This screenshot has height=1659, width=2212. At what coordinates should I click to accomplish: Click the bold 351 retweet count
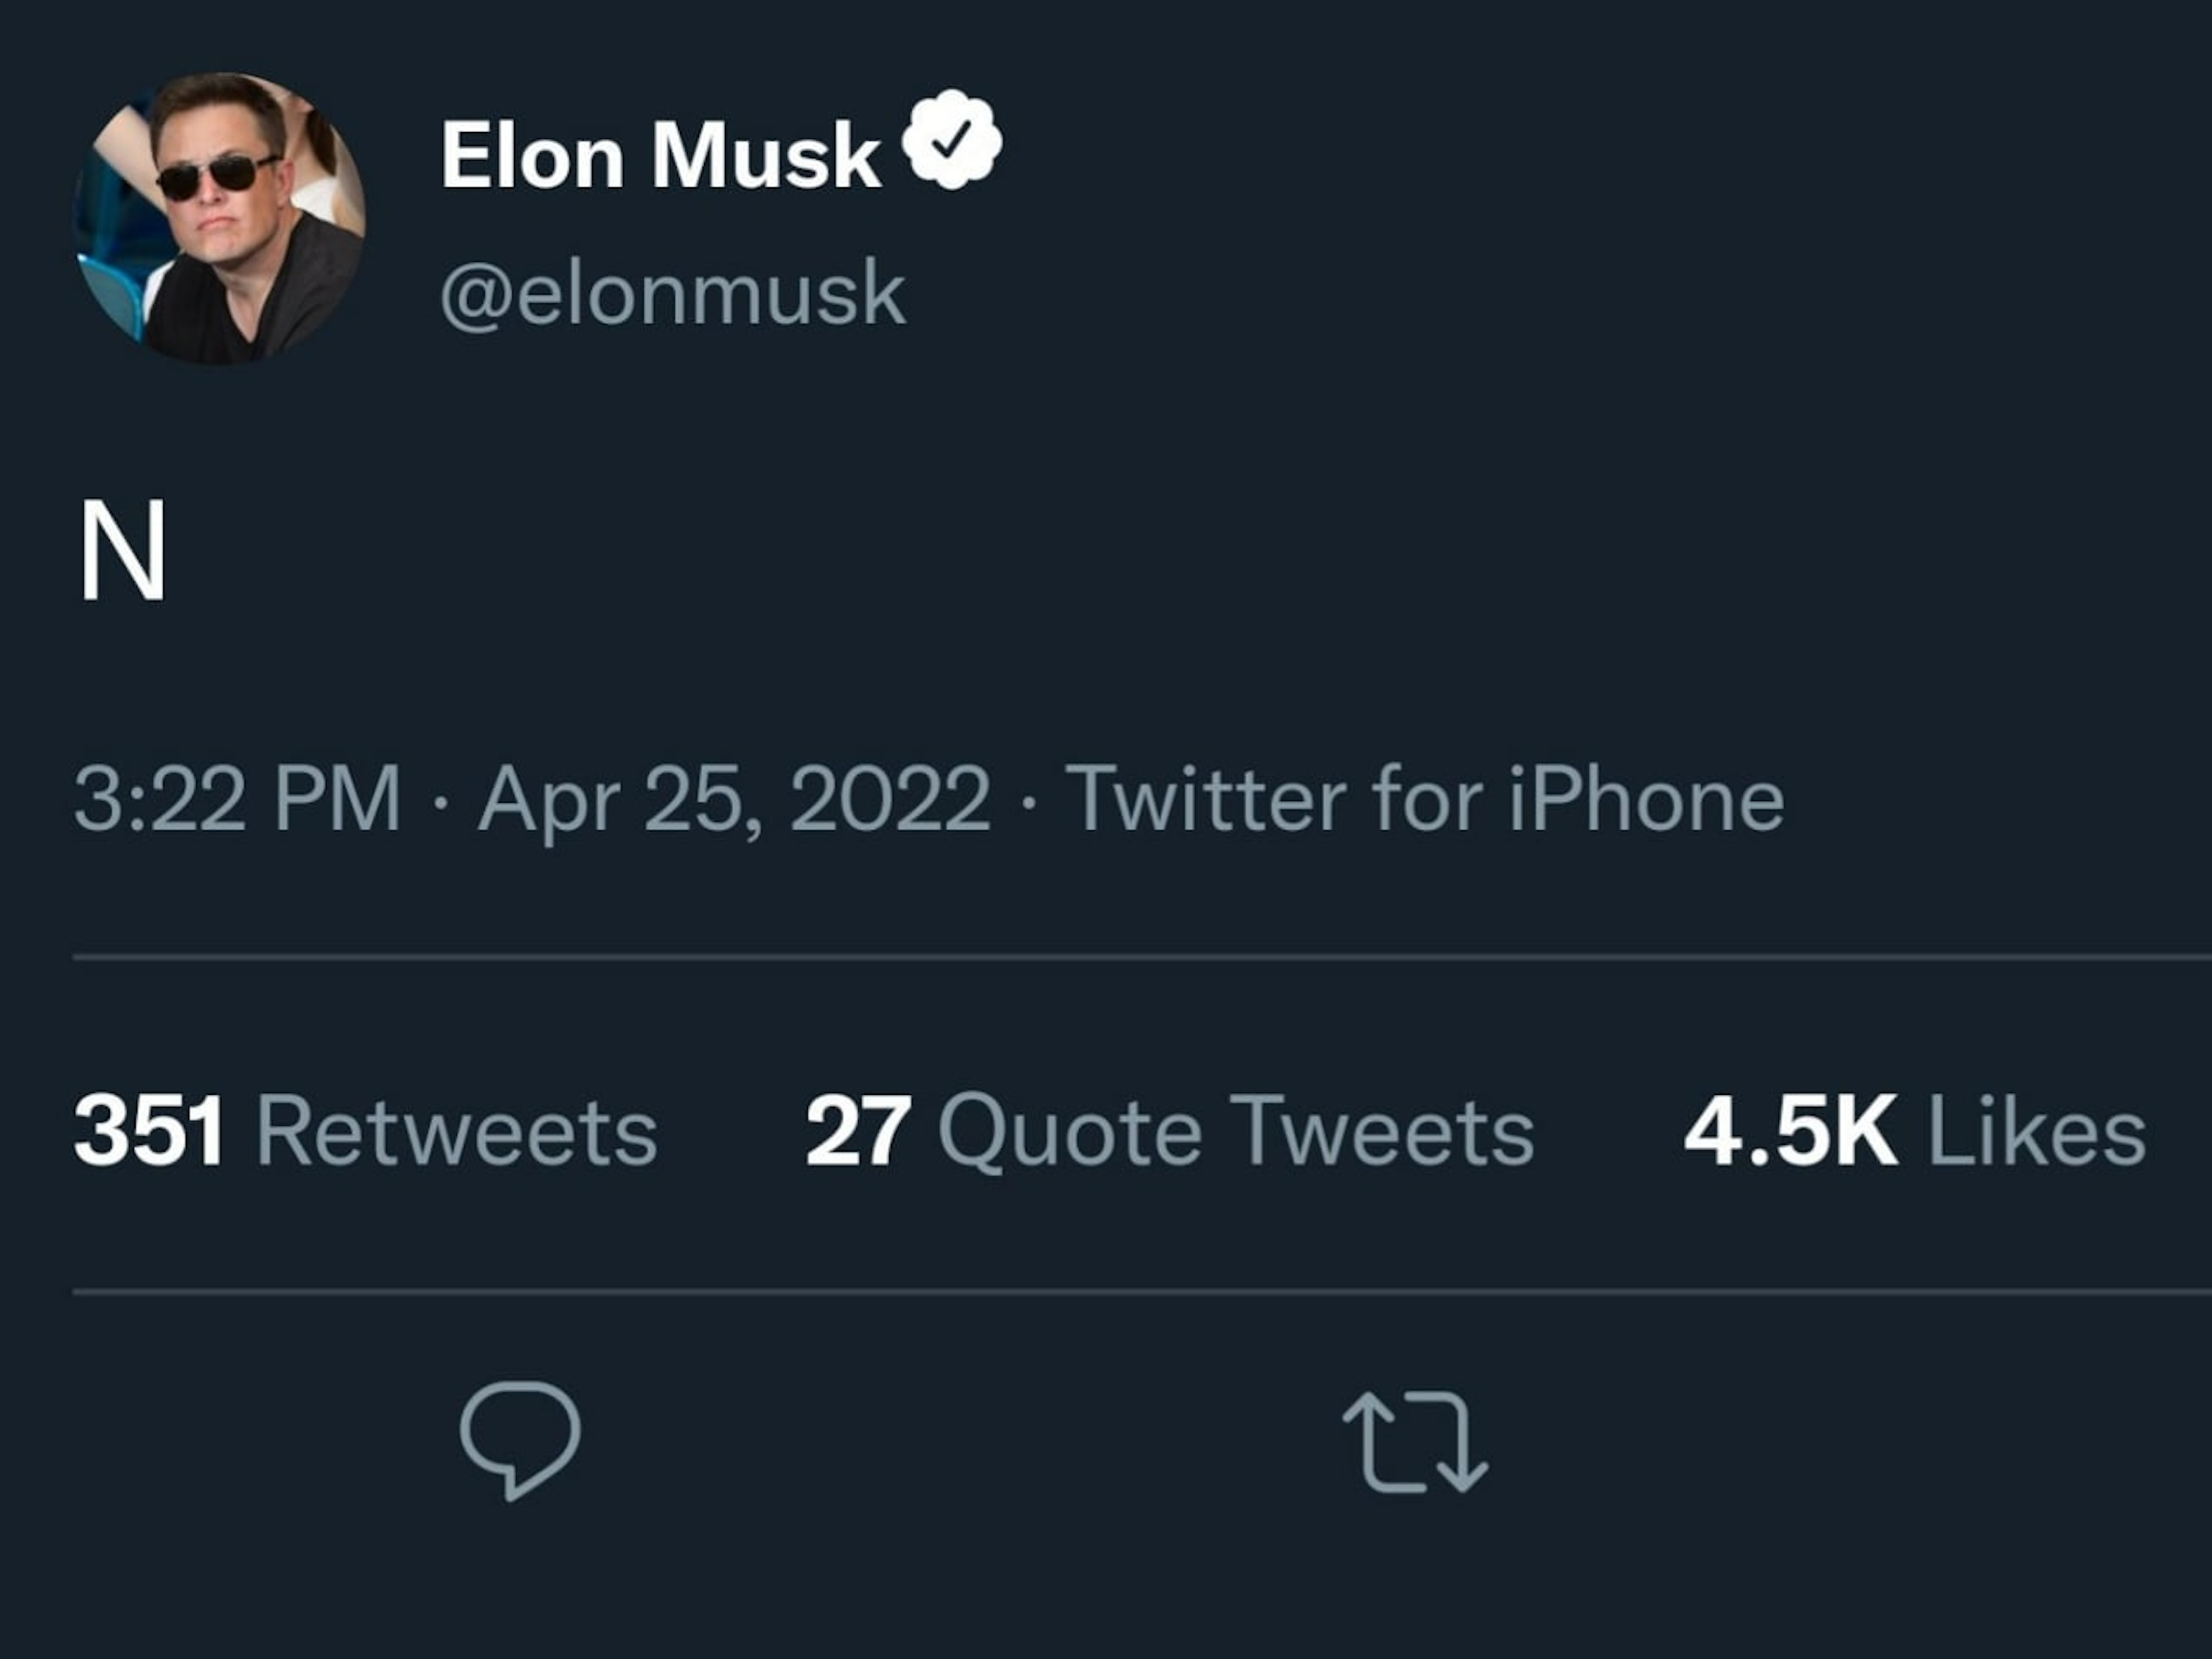tap(148, 1132)
